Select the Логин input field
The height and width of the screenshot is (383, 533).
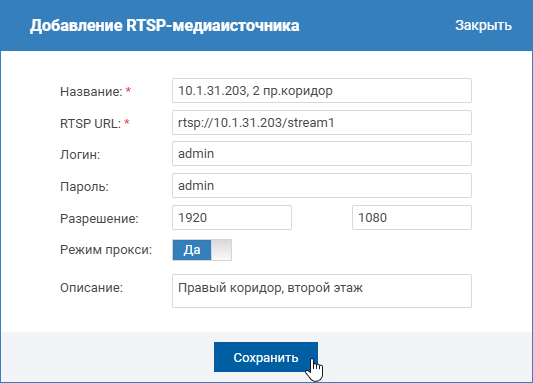[322, 154]
